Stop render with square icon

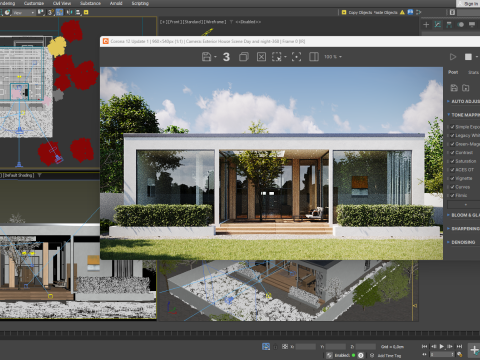point(468,57)
